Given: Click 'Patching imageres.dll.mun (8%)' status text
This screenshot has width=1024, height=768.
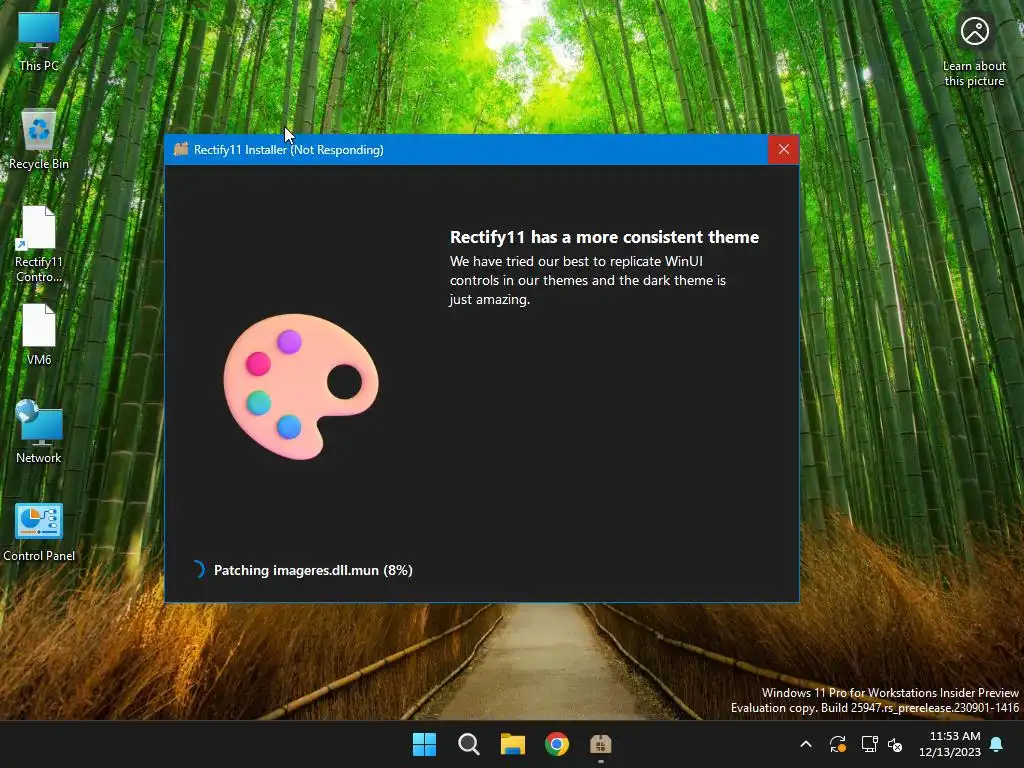Looking at the screenshot, I should (313, 570).
